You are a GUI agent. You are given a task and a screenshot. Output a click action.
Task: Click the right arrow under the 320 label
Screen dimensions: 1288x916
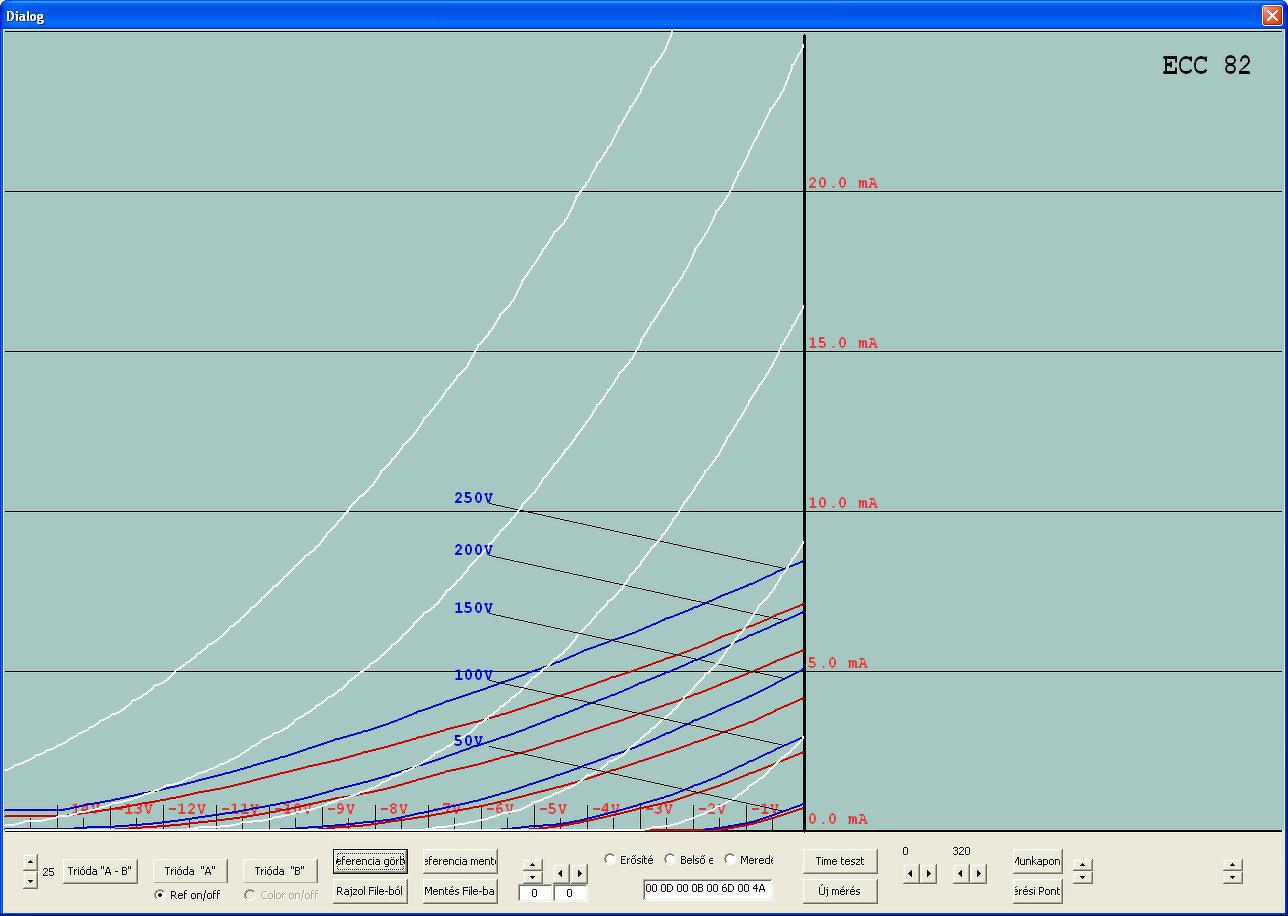click(x=979, y=874)
